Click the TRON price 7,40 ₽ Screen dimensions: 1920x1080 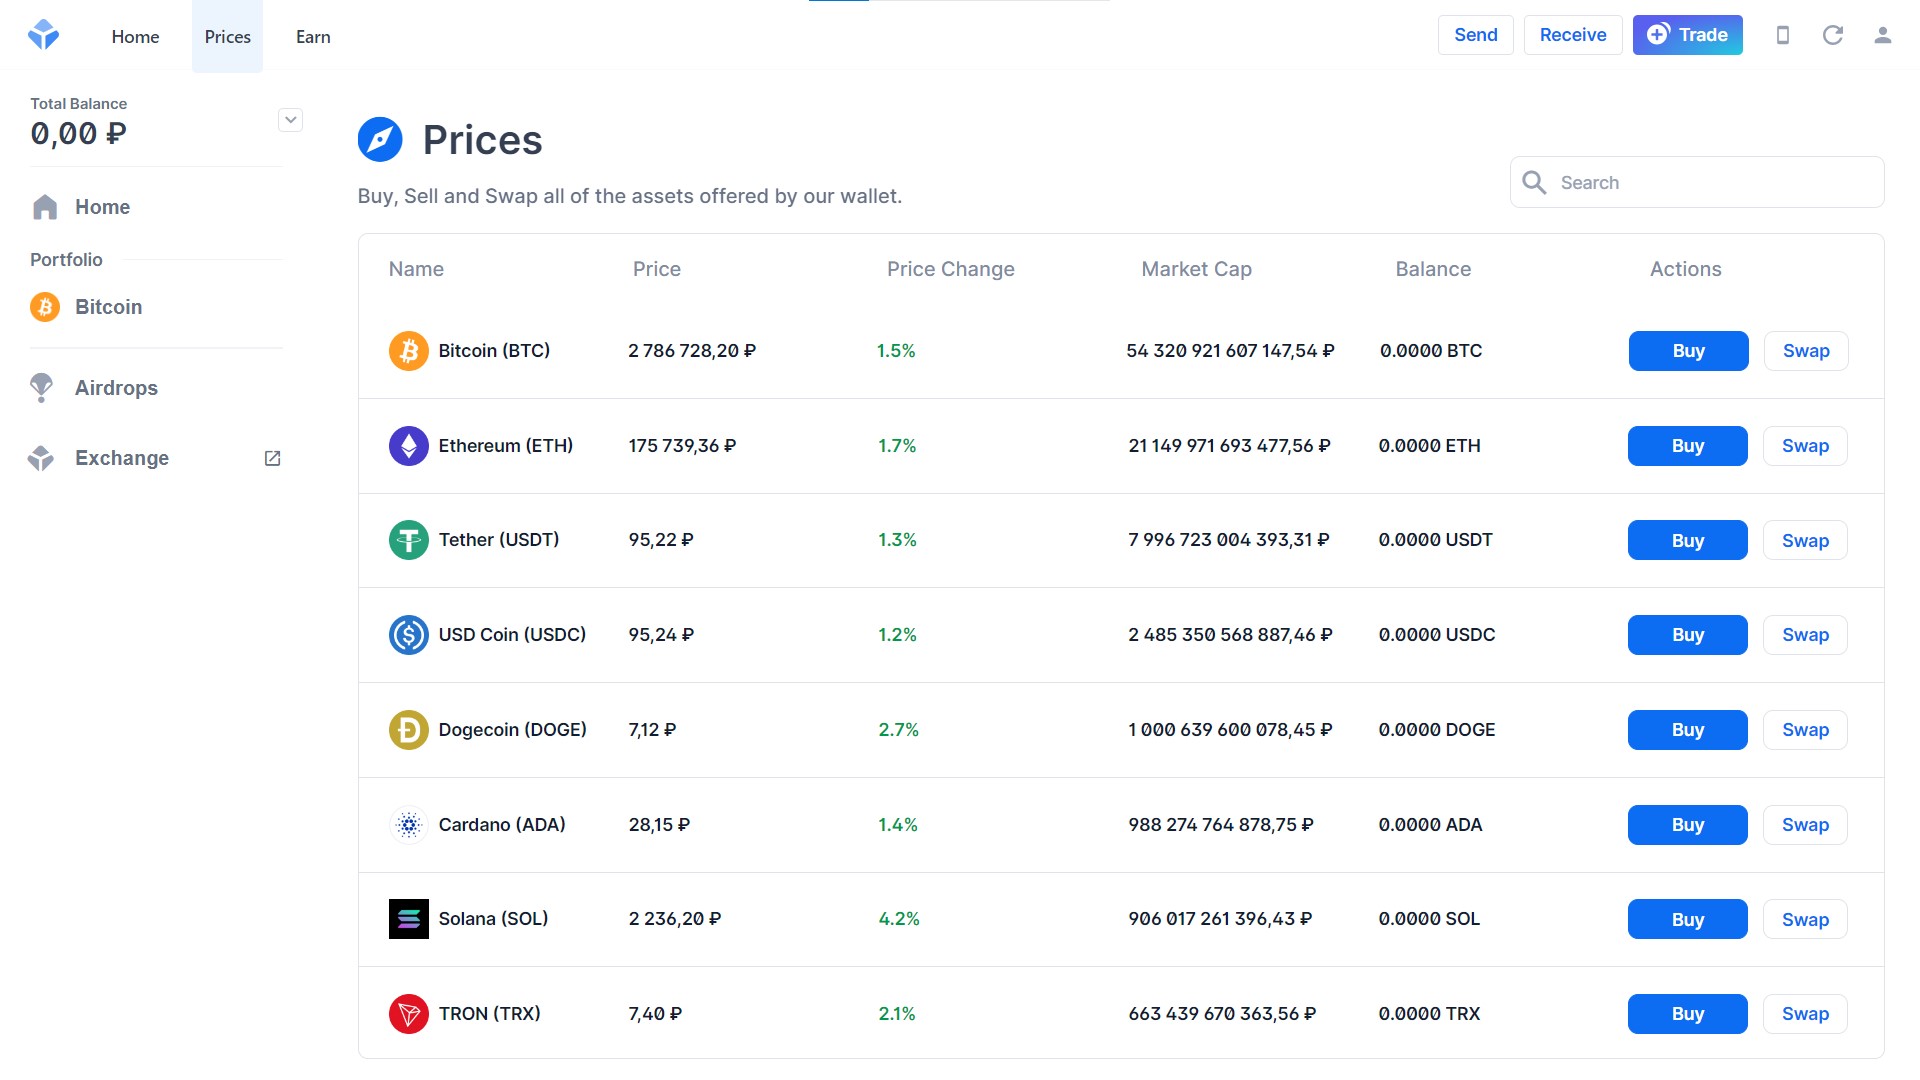pos(655,1014)
